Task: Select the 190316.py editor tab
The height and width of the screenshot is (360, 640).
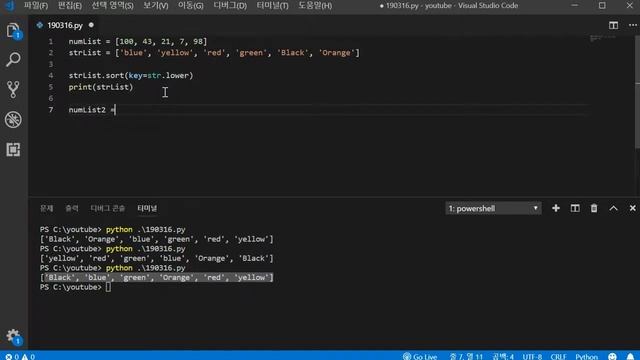Action: point(64,25)
